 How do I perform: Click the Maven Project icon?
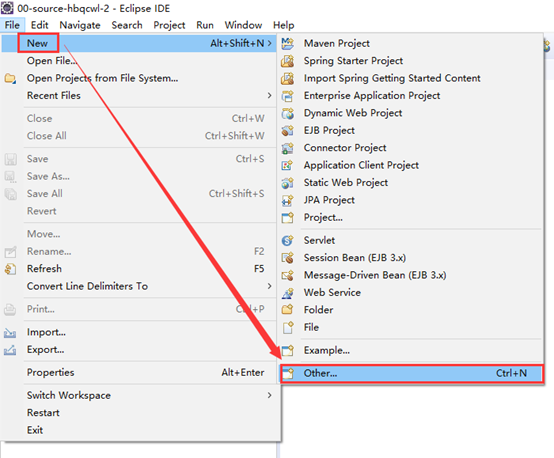288,43
